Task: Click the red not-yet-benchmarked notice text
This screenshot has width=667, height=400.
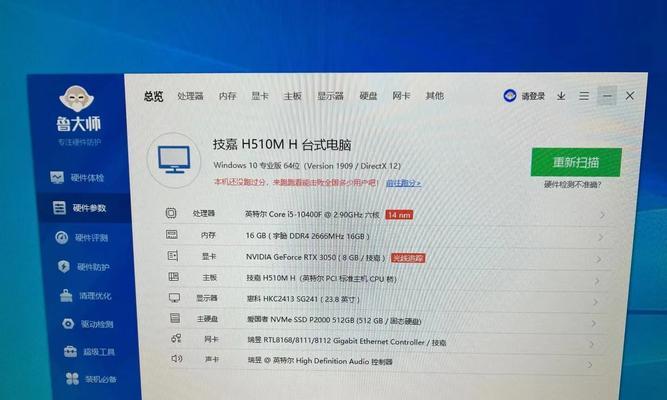Action: [x=296, y=182]
